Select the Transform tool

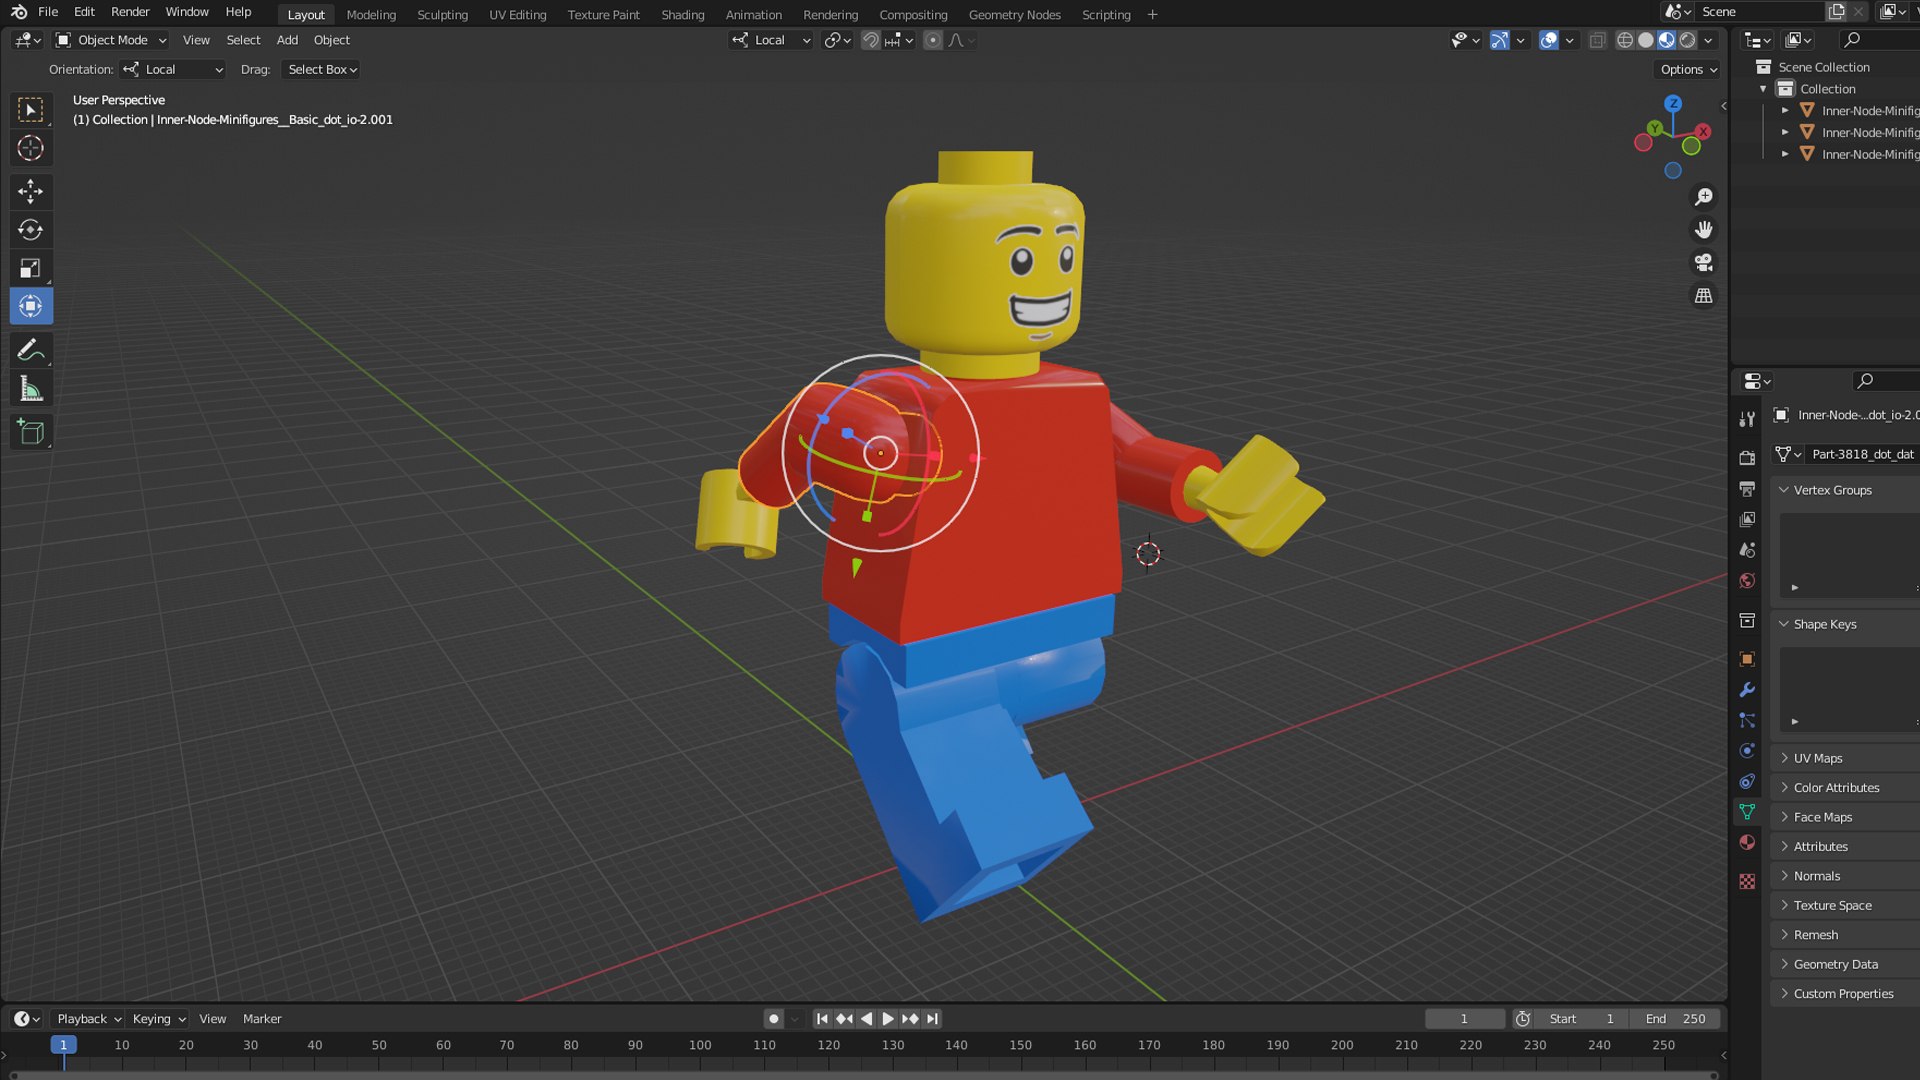pos(31,306)
